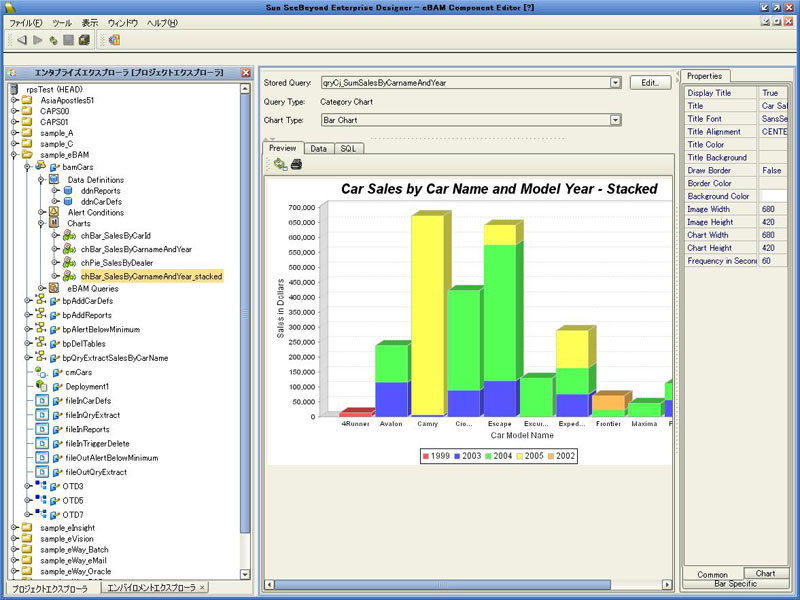This screenshot has height=600, width=800.
Task: Open the 表示 menu
Action: coord(89,23)
